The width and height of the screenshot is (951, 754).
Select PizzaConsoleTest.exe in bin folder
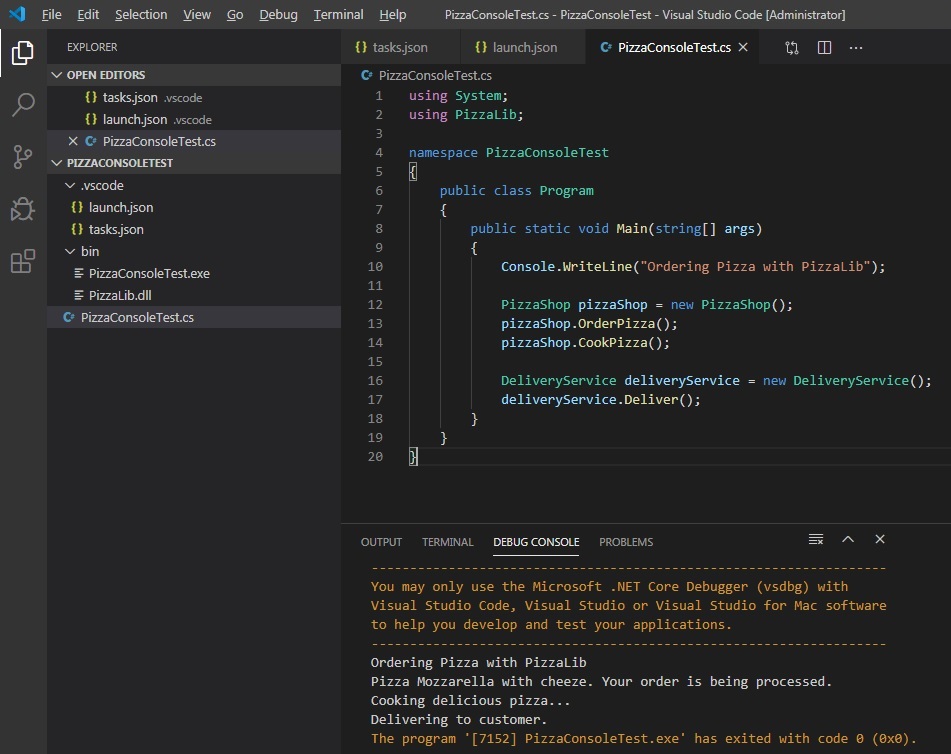[x=194, y=274]
